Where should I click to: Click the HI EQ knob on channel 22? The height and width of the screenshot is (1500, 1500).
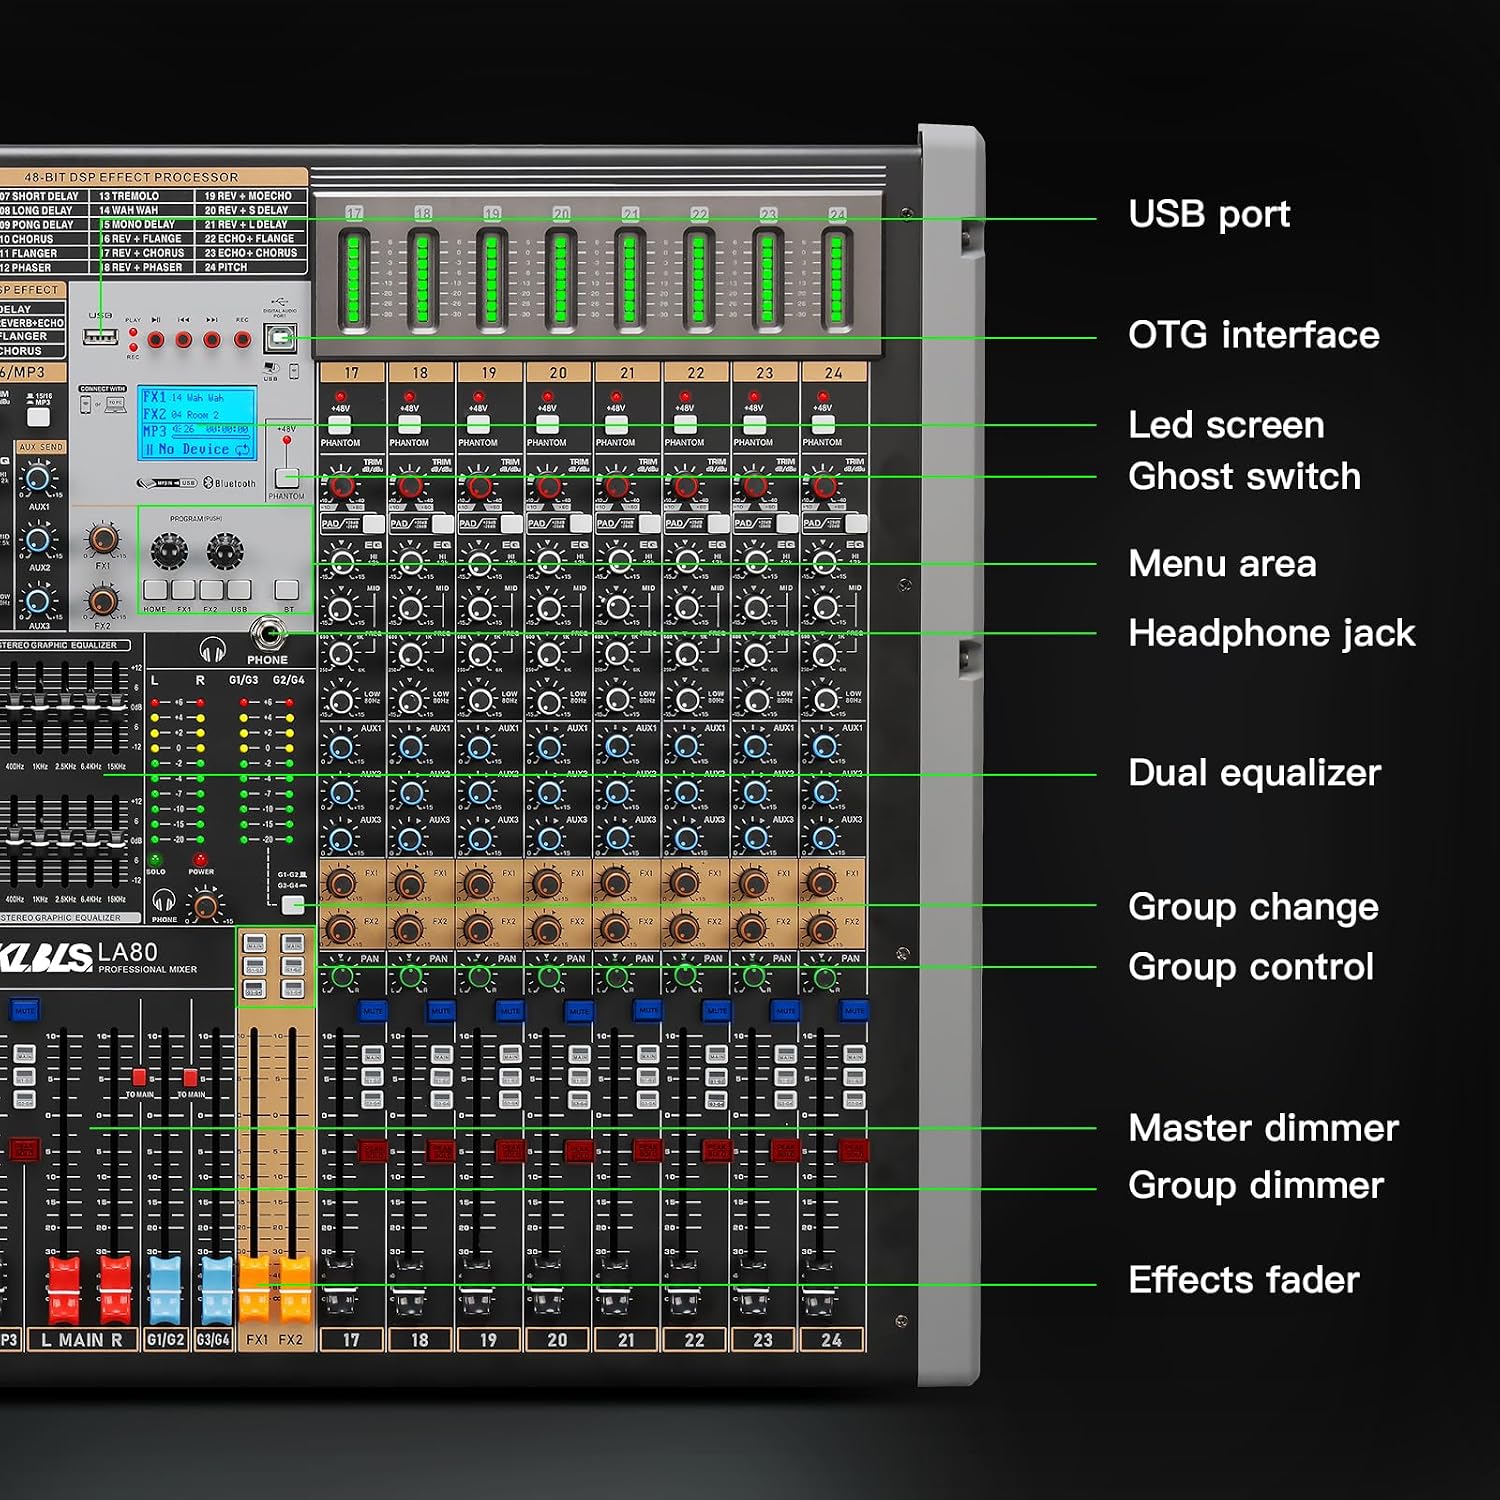[687, 562]
